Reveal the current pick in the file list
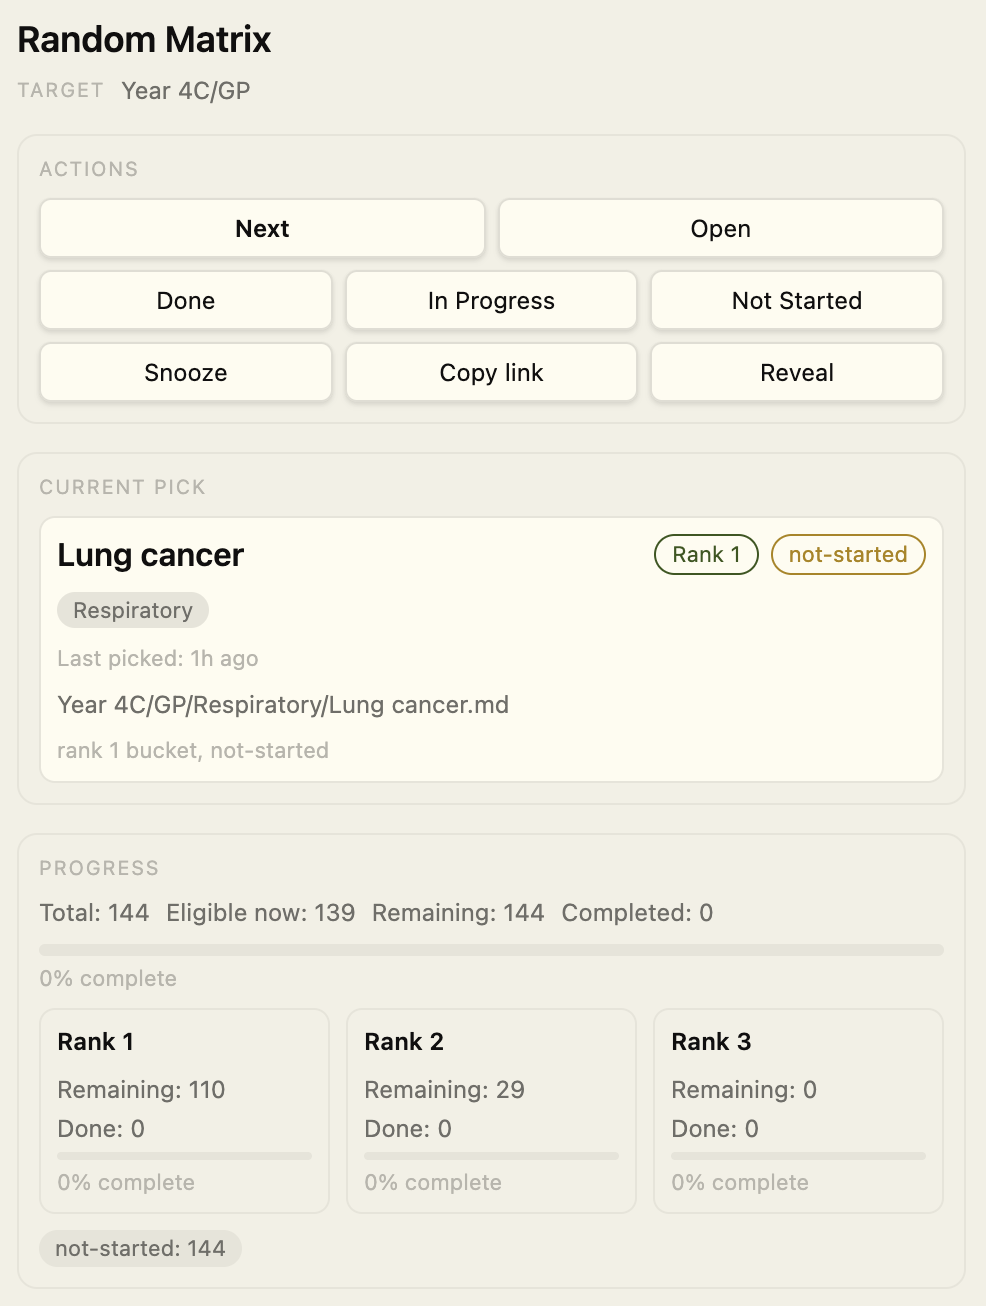Image resolution: width=986 pixels, height=1306 pixels. pyautogui.click(x=795, y=372)
